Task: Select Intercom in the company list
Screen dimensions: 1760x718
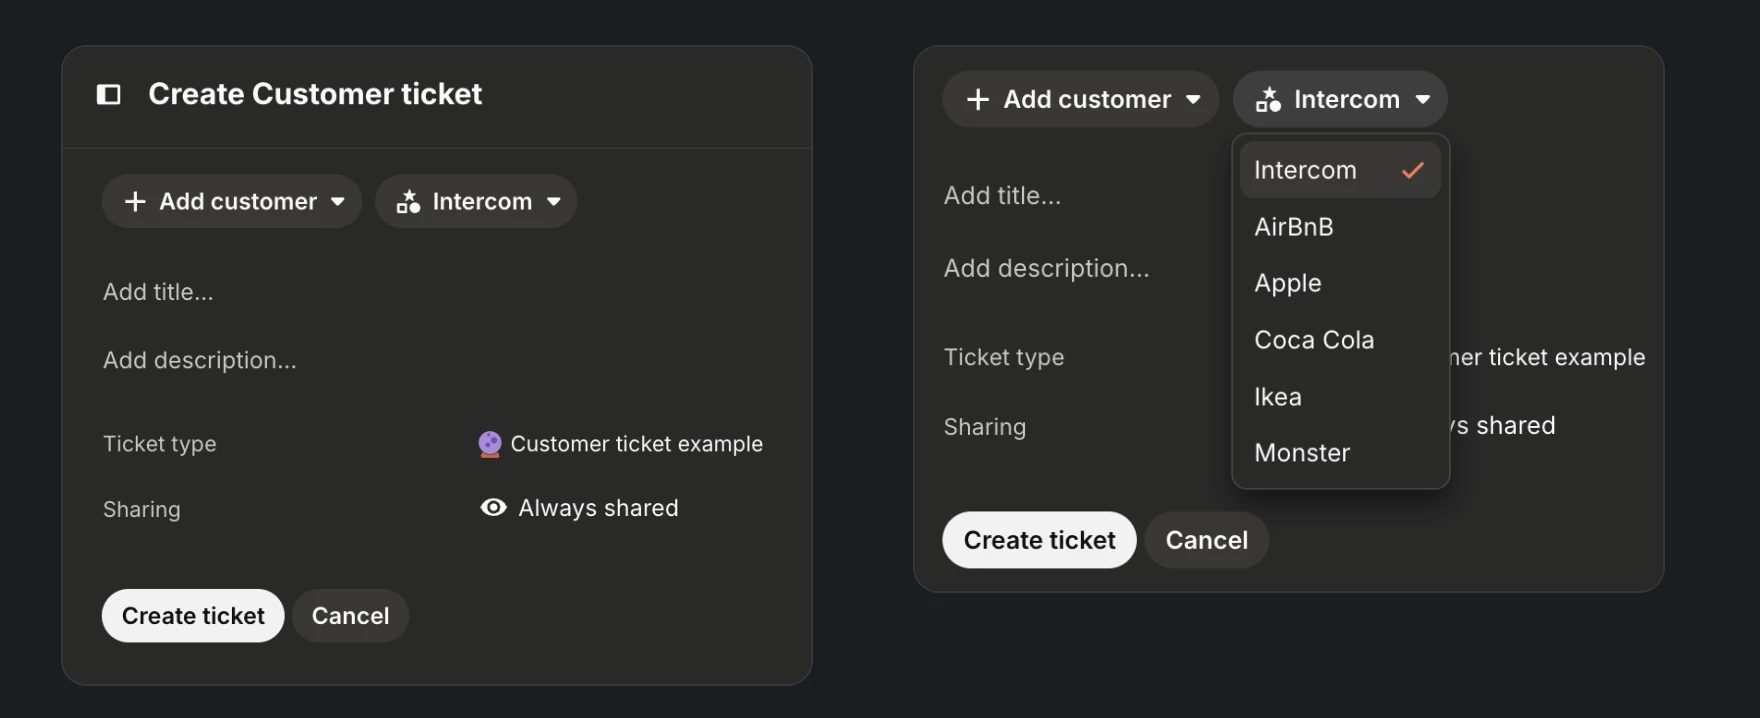Action: [1340, 170]
